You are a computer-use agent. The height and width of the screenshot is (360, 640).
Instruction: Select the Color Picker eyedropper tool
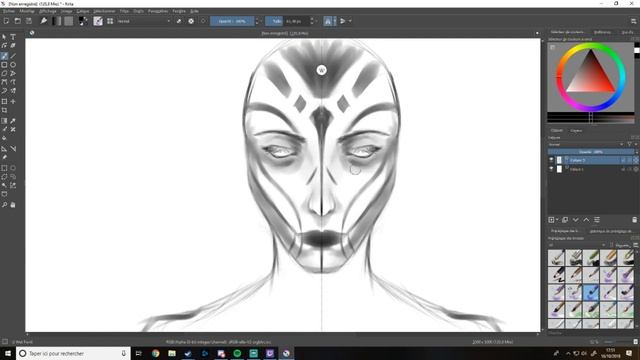point(13,121)
